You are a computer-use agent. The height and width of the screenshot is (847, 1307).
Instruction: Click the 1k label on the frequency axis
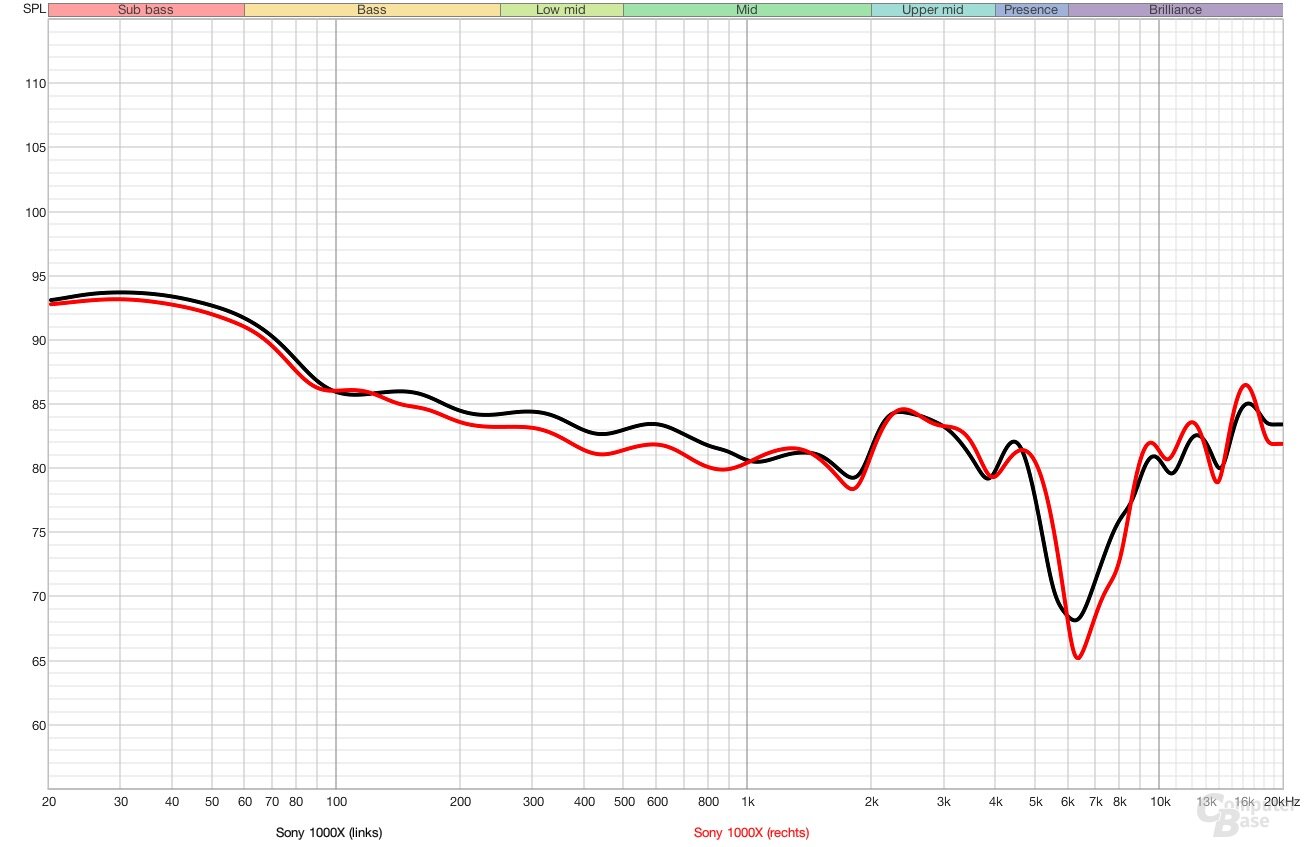[x=747, y=802]
